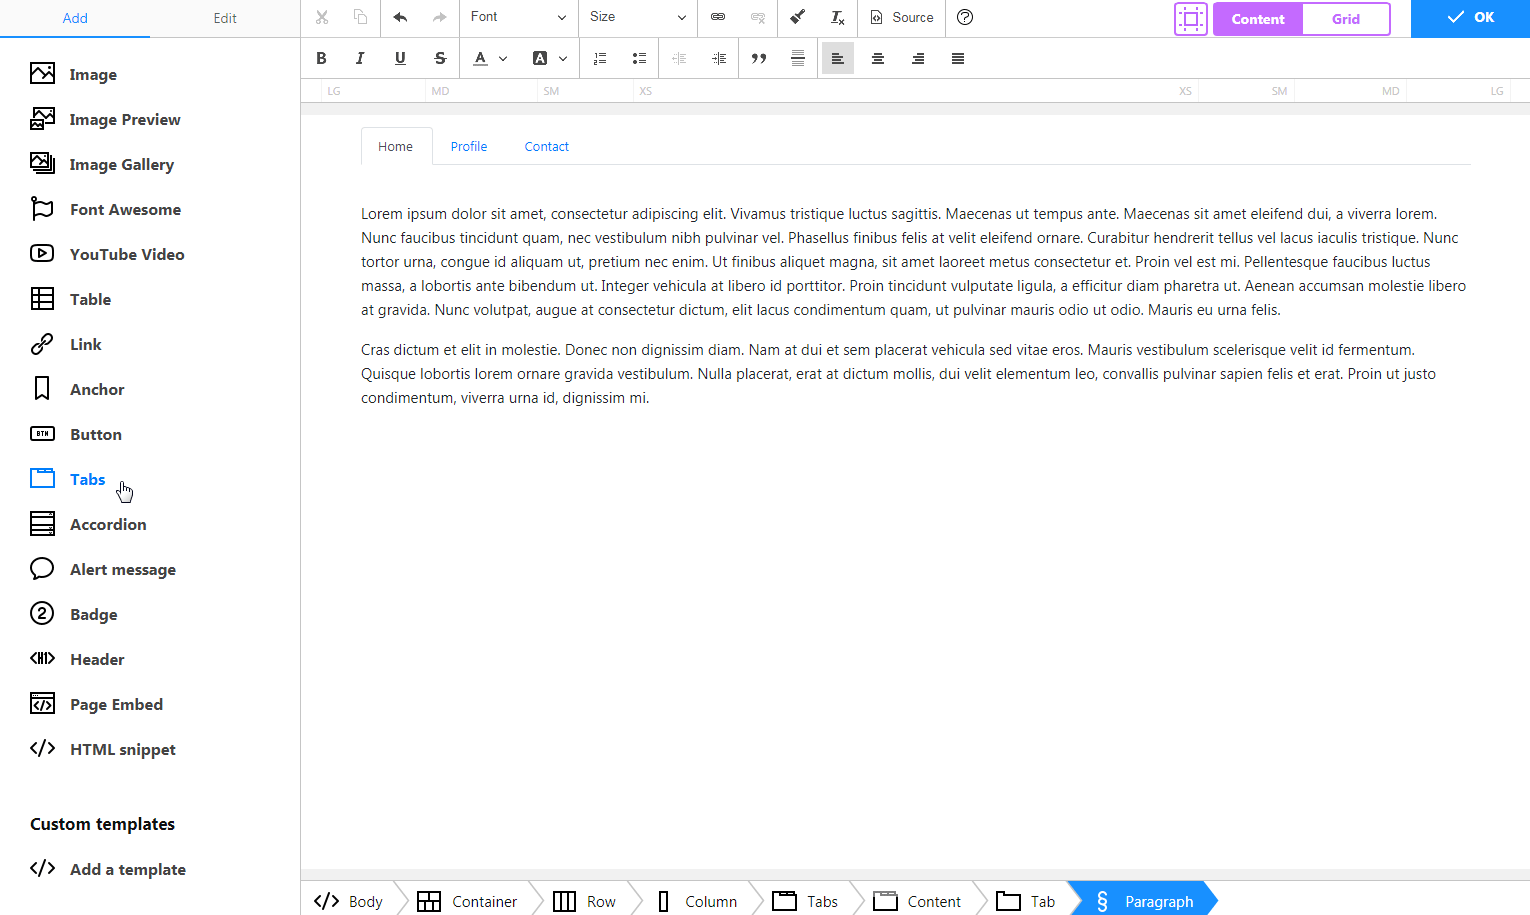Click the blue OK button

(x=1470, y=18)
